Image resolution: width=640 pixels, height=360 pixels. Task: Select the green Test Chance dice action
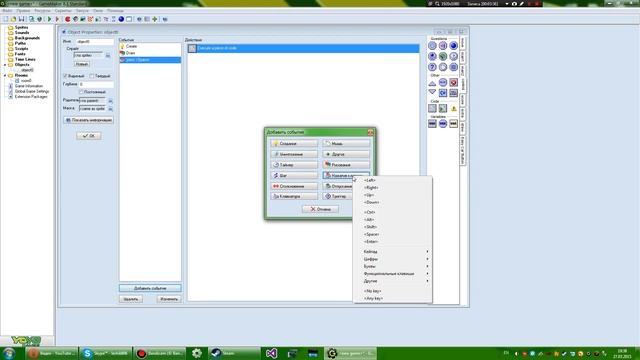pyautogui.click(x=443, y=56)
